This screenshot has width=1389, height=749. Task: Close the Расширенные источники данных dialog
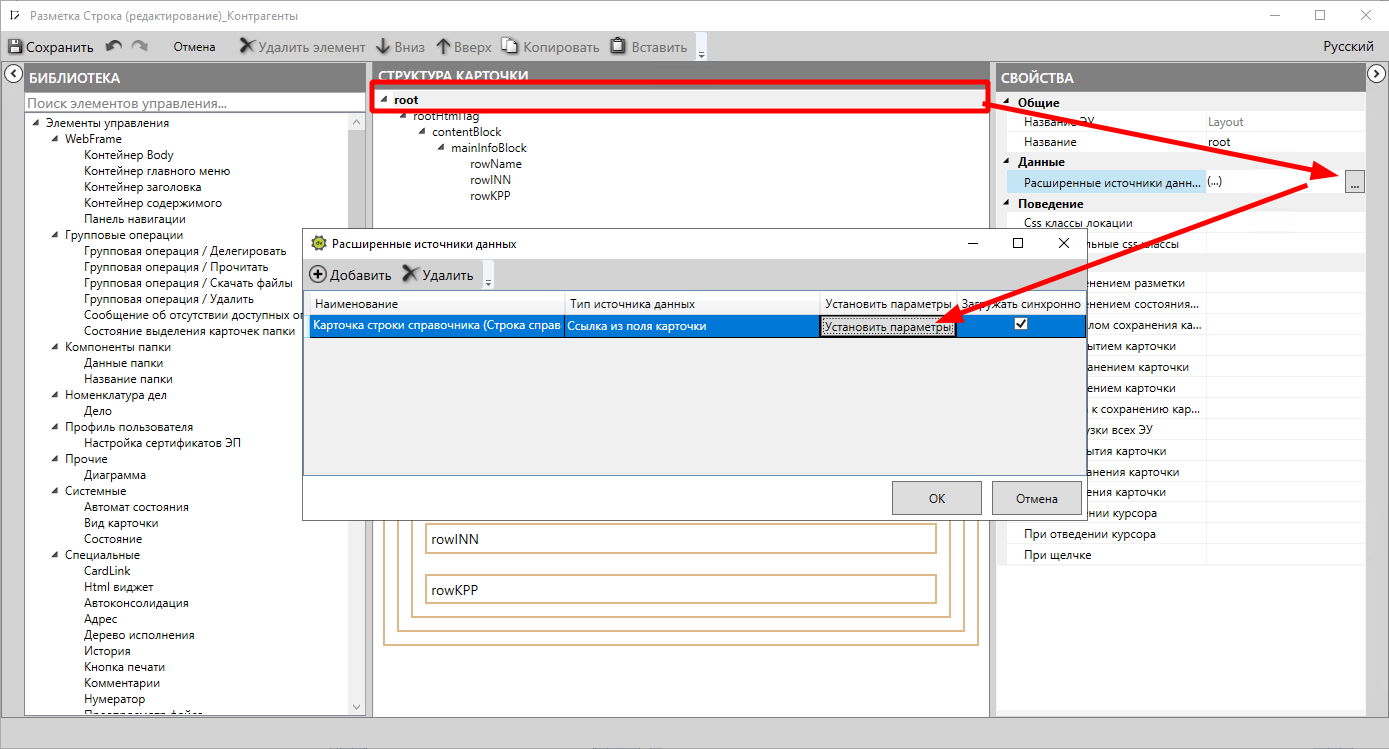coord(1064,243)
